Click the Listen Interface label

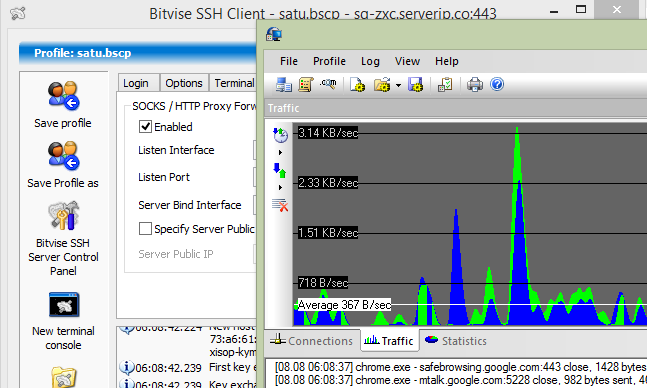point(176,150)
